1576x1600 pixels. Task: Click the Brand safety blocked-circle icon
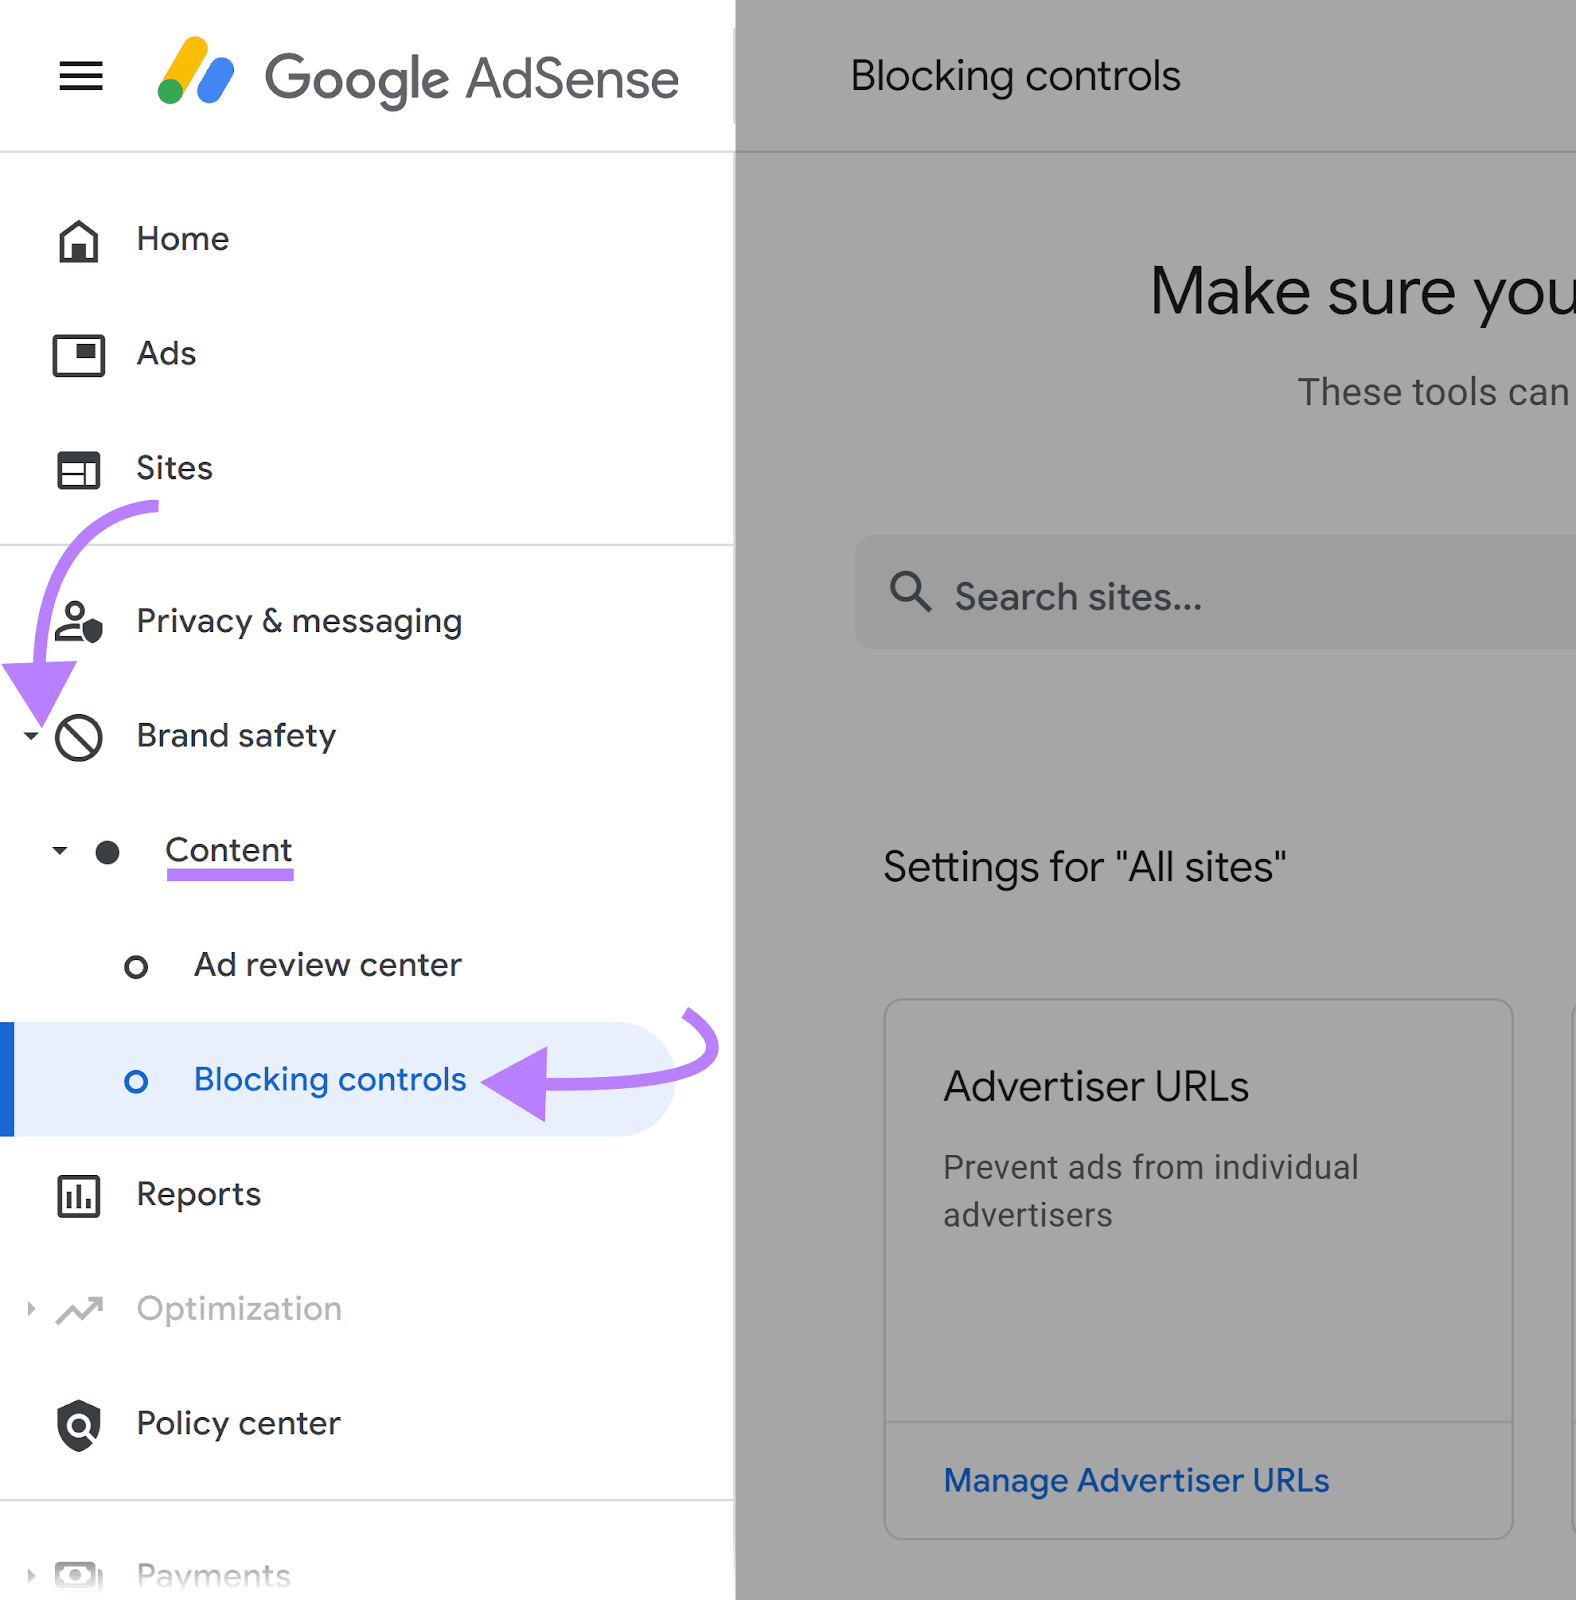click(79, 738)
